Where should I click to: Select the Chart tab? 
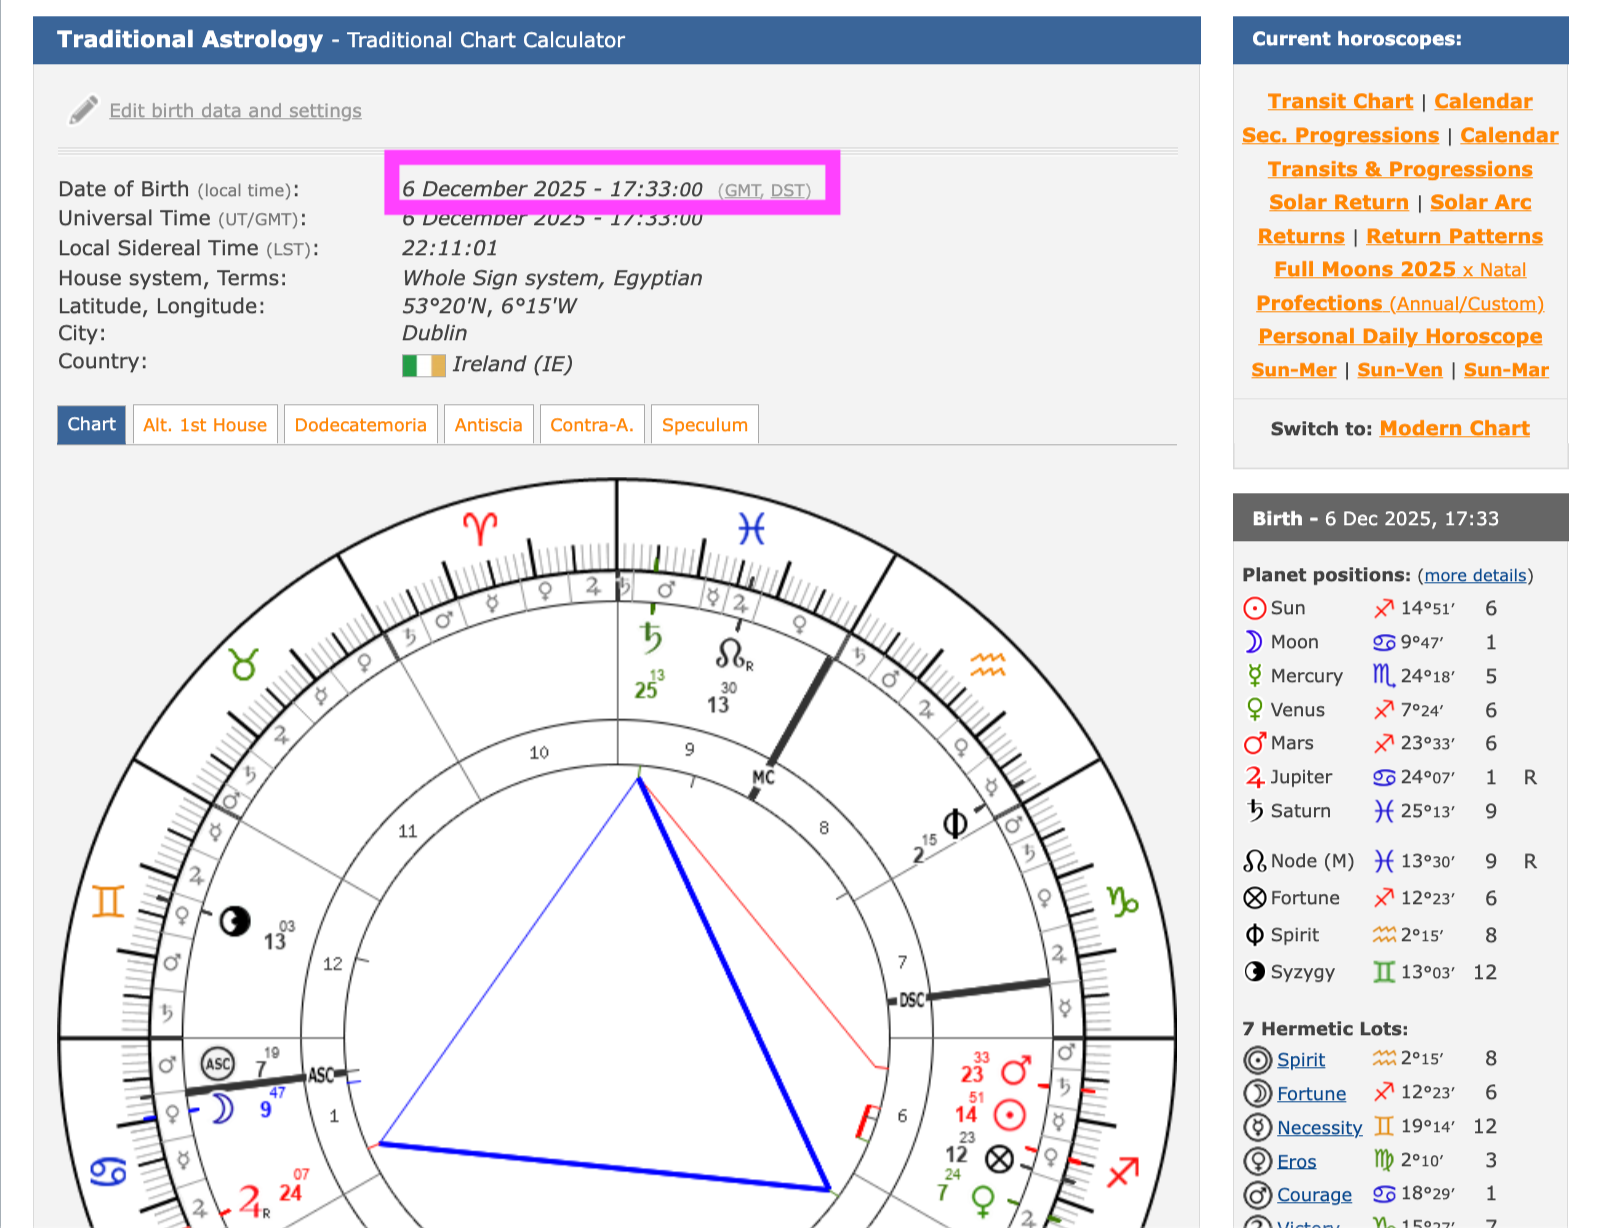click(92, 424)
